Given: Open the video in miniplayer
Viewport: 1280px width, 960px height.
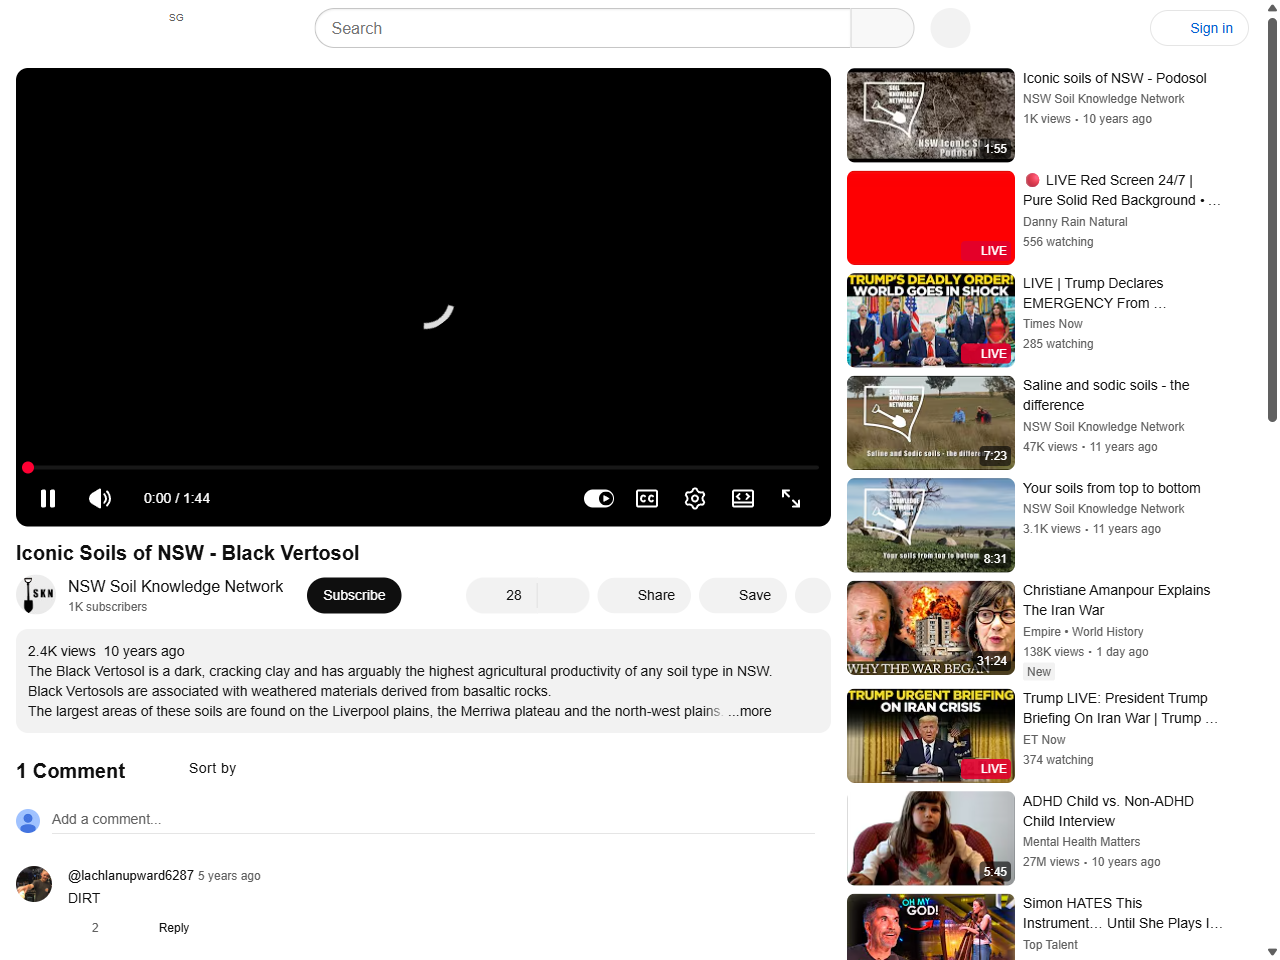Looking at the screenshot, I should (743, 498).
